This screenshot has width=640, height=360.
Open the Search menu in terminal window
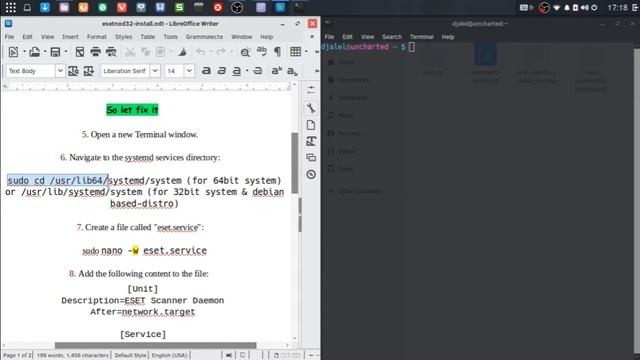pyautogui.click(x=392, y=37)
